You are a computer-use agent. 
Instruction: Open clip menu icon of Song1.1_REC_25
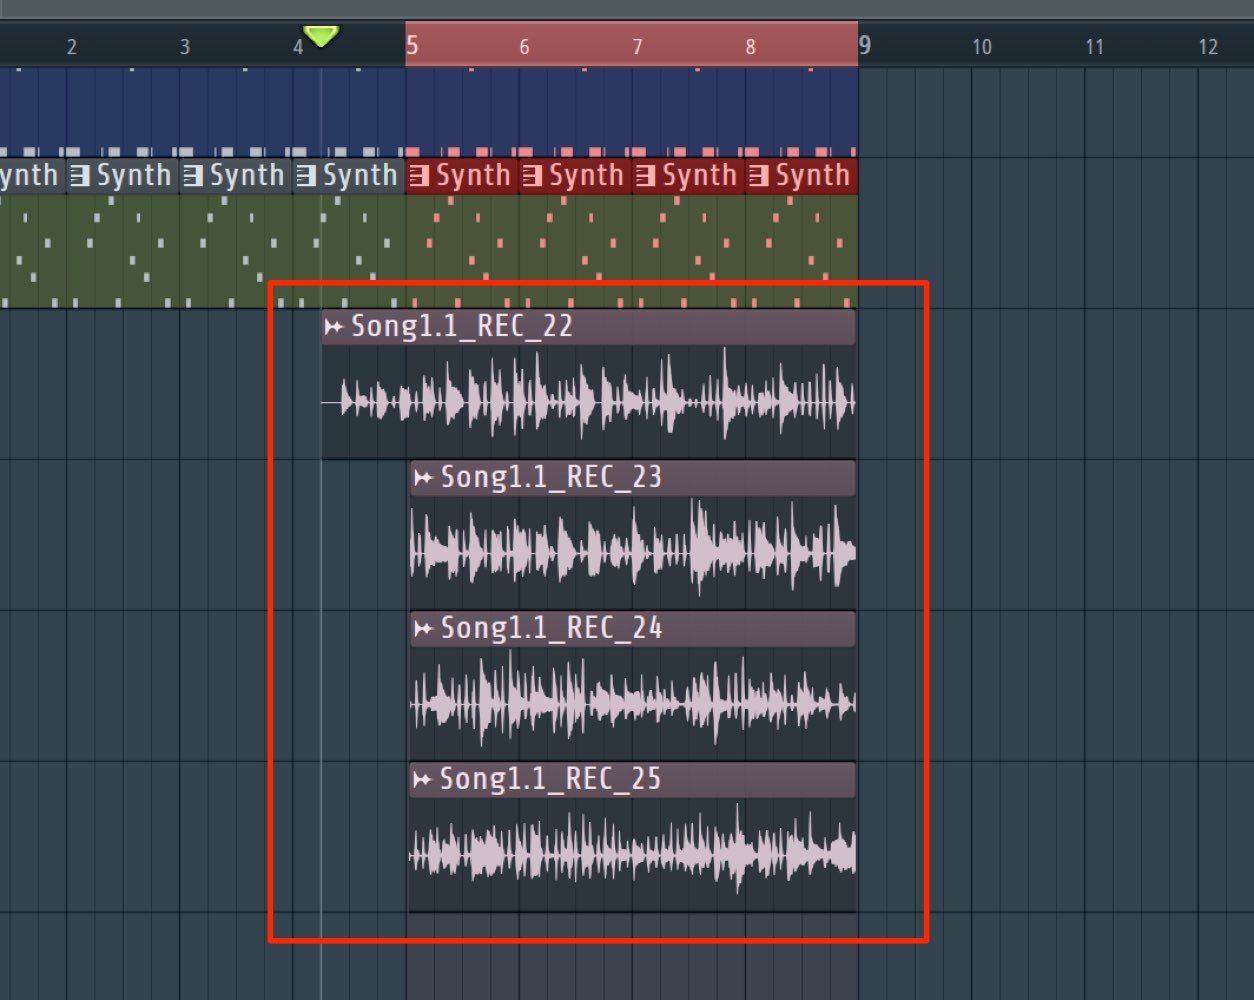[423, 780]
